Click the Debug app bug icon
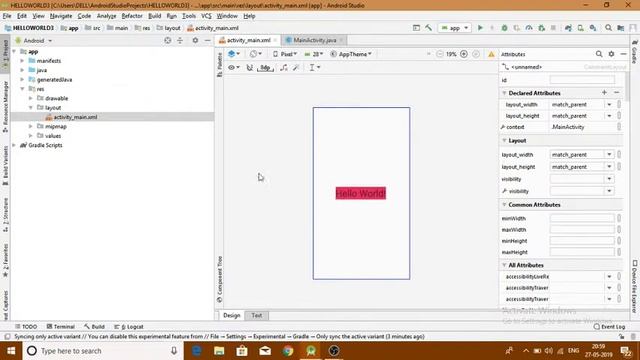Viewport: 640px width, 360px height. pyautogui.click(x=504, y=28)
